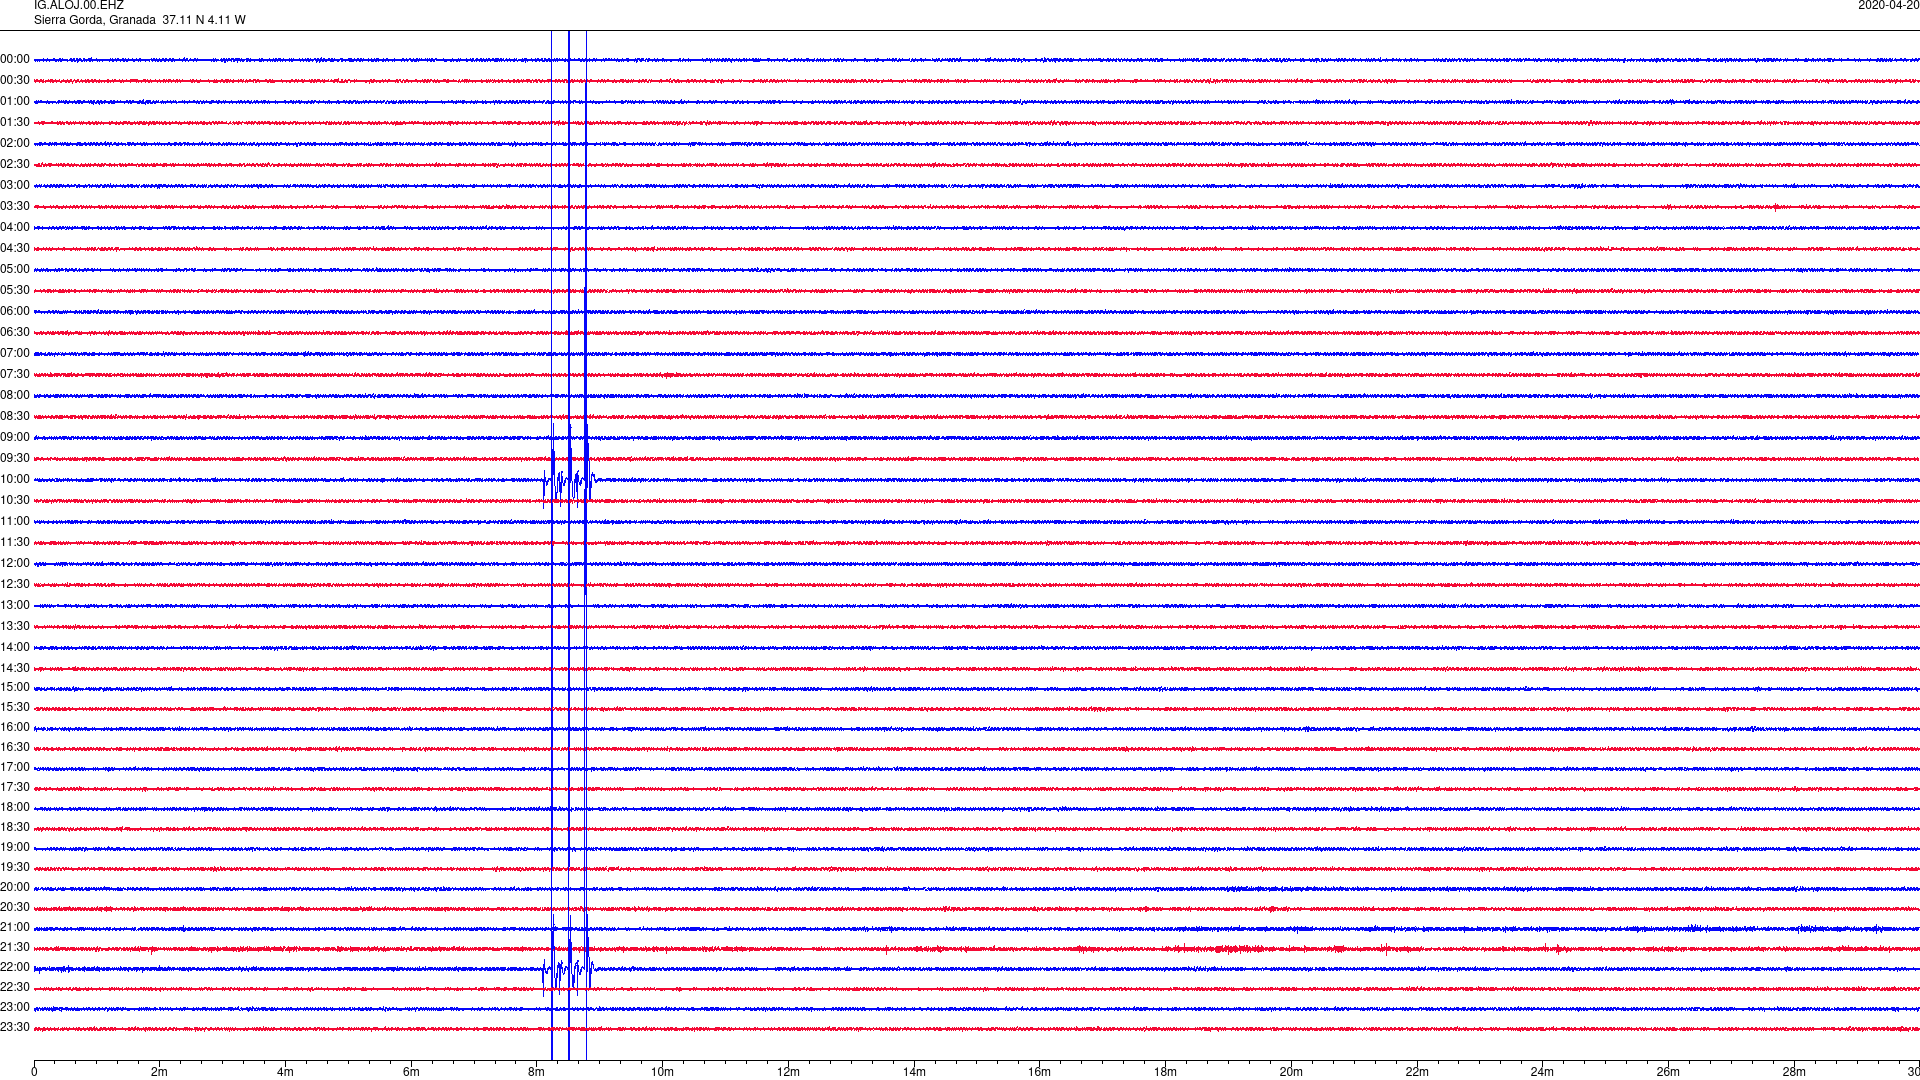Select the 07:30 trace time label

click(x=15, y=375)
